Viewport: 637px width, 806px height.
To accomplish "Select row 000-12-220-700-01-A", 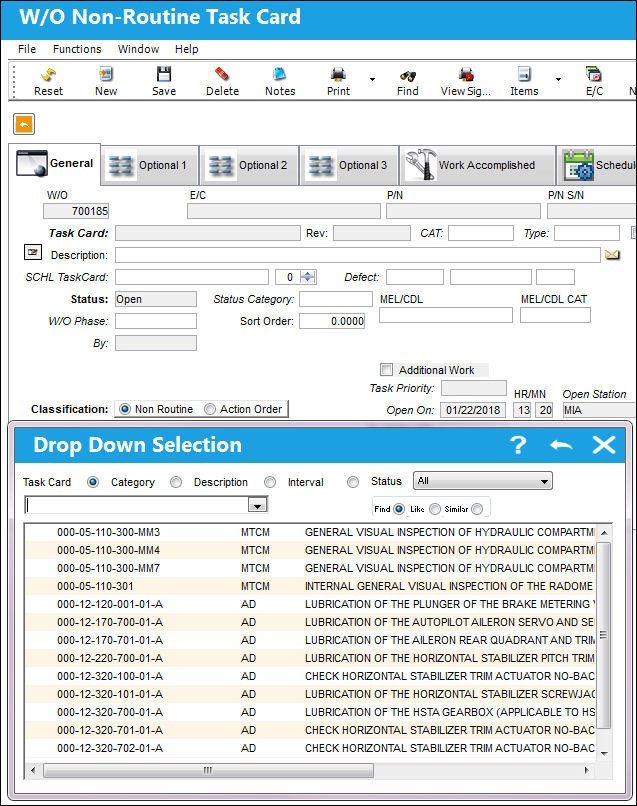I will tap(311, 658).
